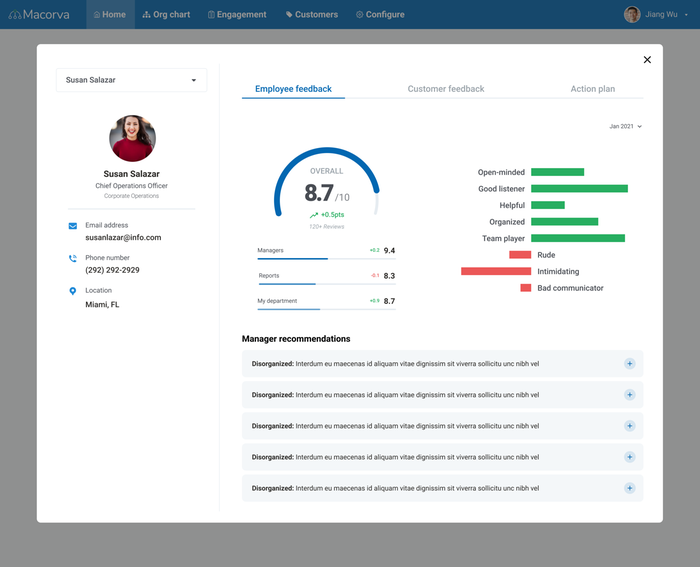Click the email envelope icon
700x567 pixels.
point(73,226)
